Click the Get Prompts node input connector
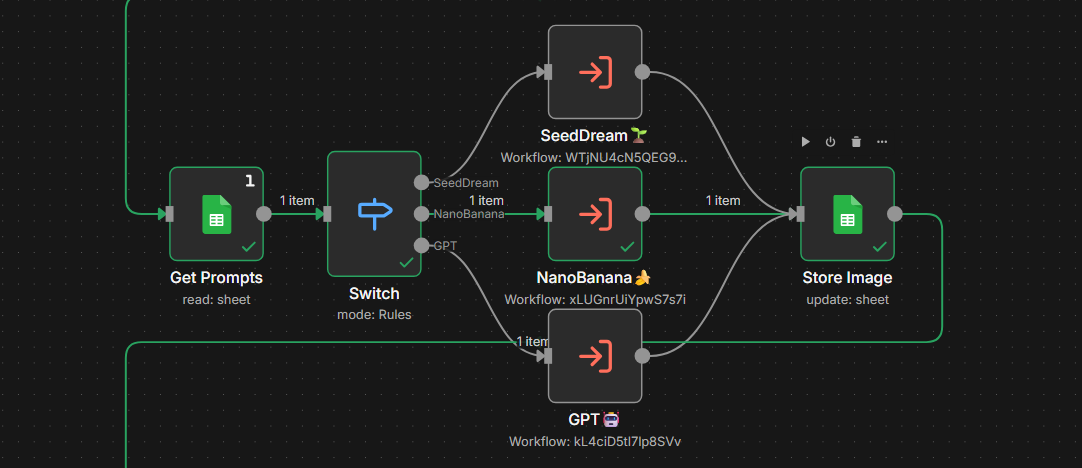The width and height of the screenshot is (1082, 468). click(x=170, y=214)
